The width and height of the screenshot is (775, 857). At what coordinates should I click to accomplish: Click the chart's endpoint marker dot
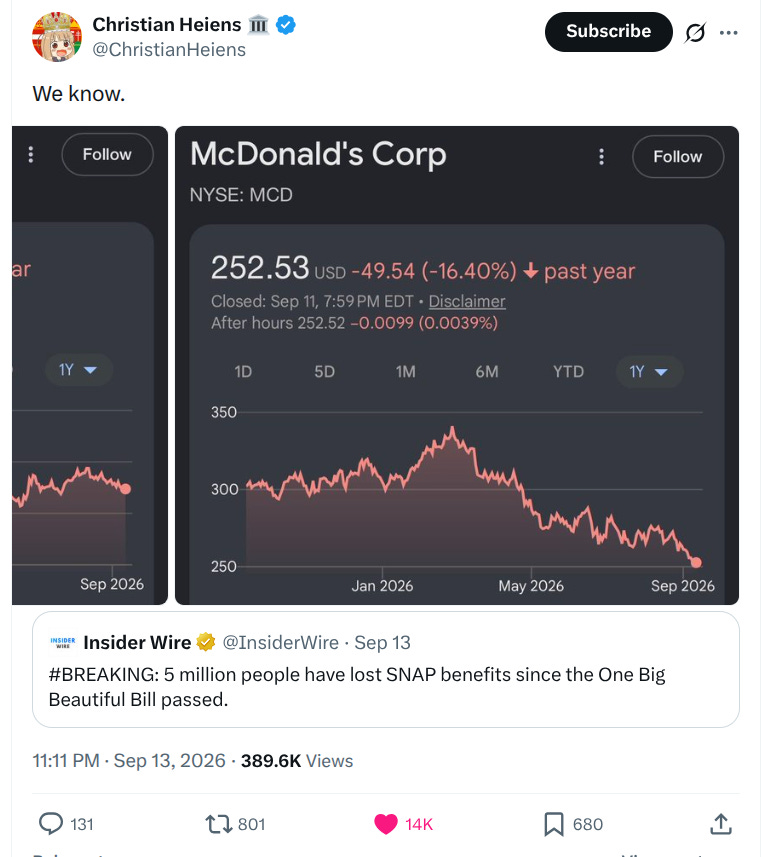(x=696, y=562)
